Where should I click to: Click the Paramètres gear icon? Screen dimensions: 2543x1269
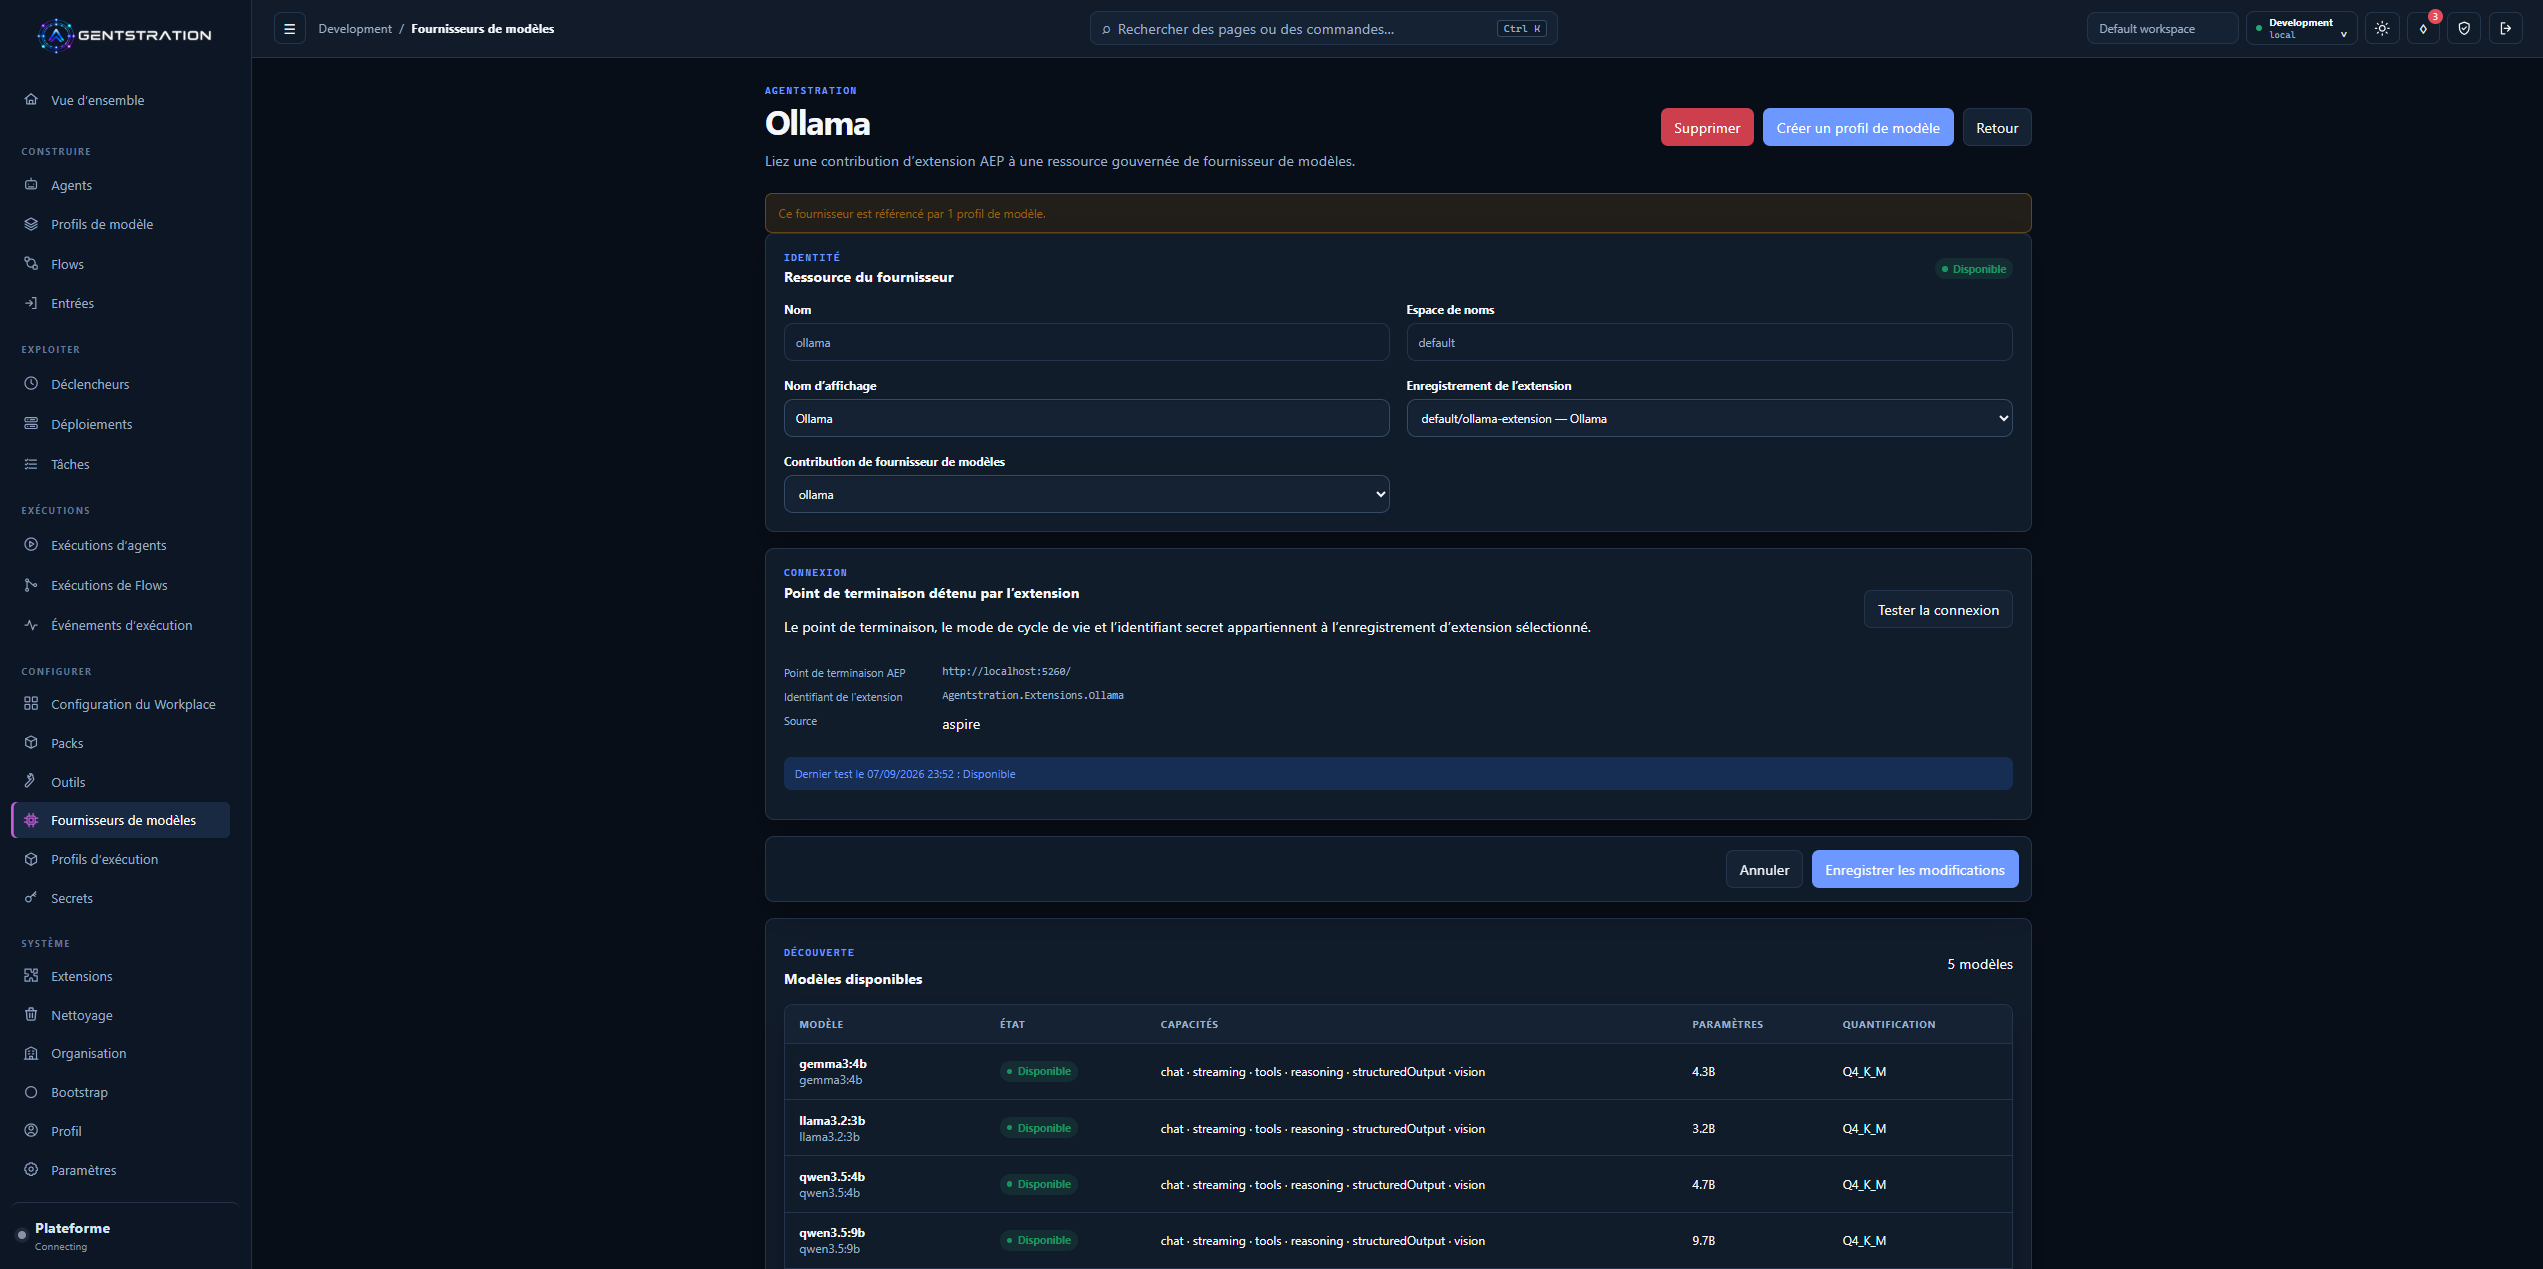coord(31,1170)
